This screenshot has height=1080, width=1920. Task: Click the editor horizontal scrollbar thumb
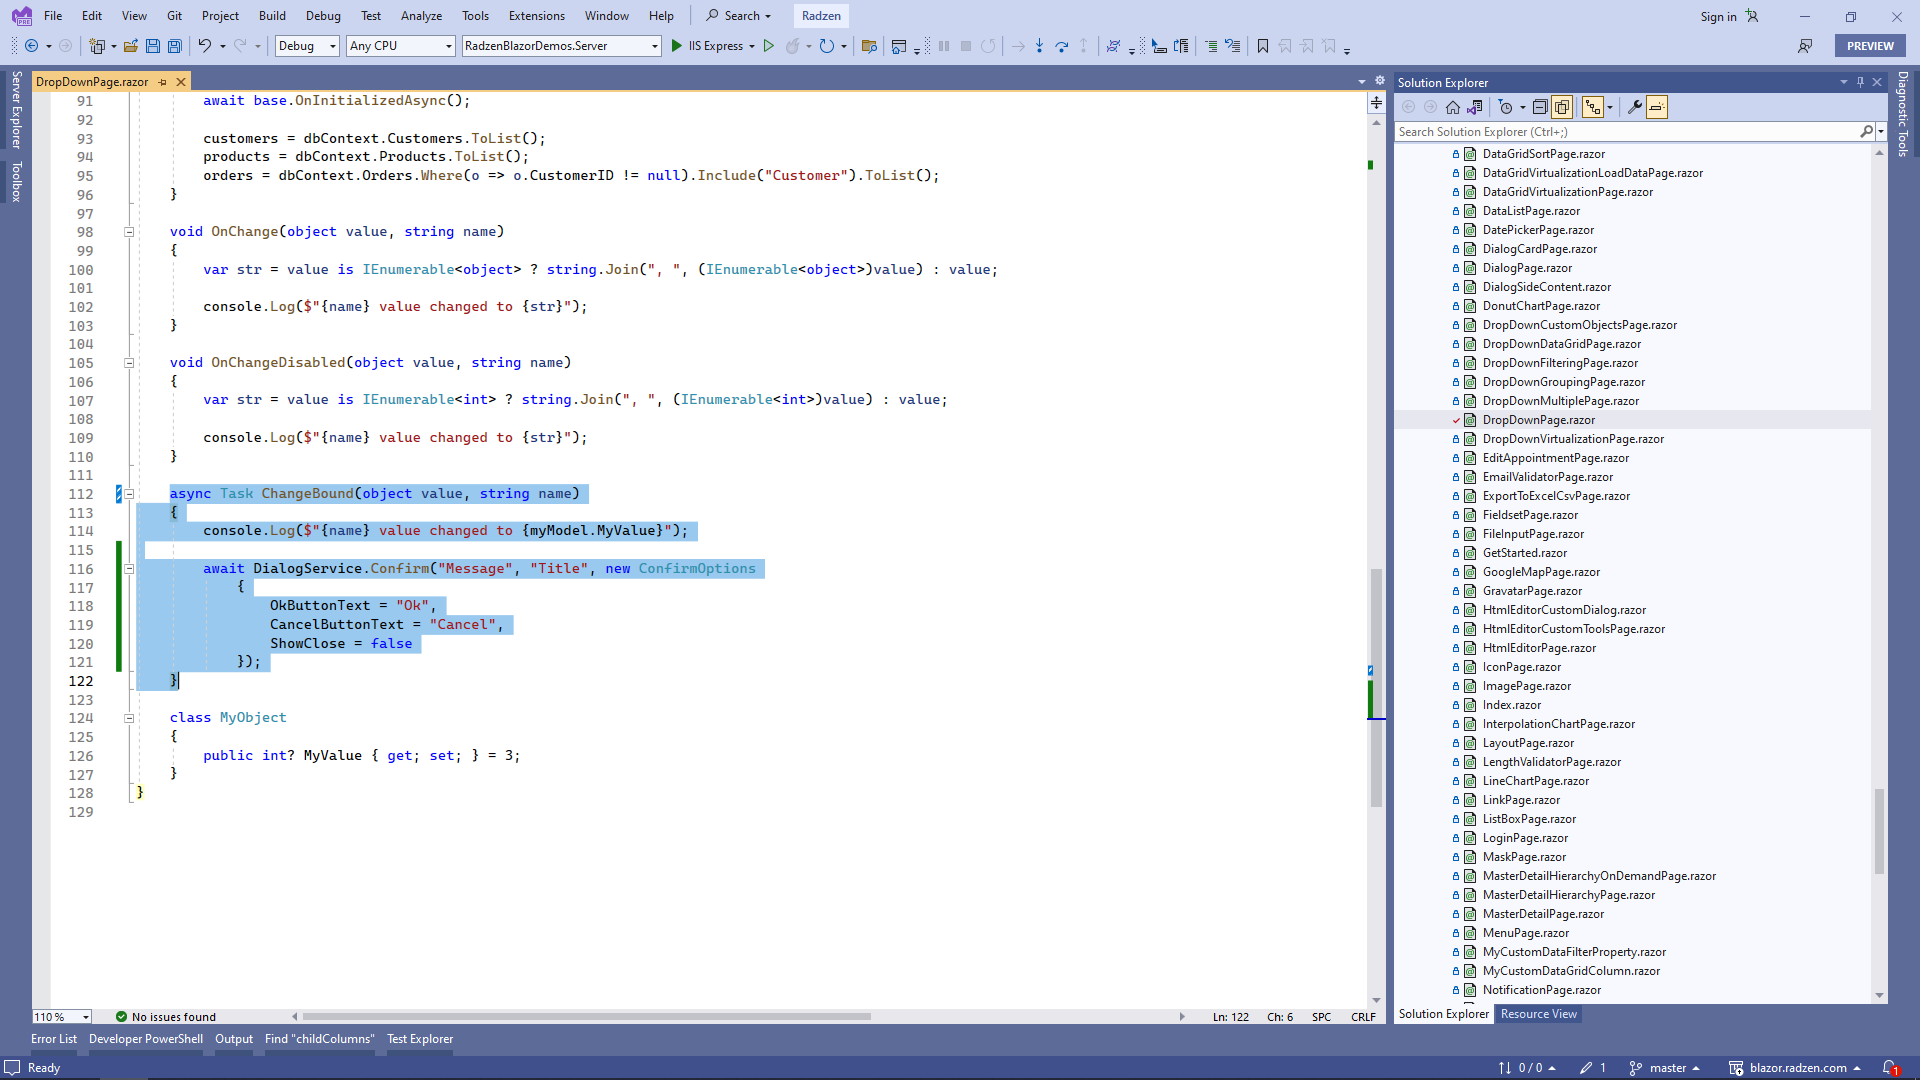pyautogui.click(x=586, y=1017)
